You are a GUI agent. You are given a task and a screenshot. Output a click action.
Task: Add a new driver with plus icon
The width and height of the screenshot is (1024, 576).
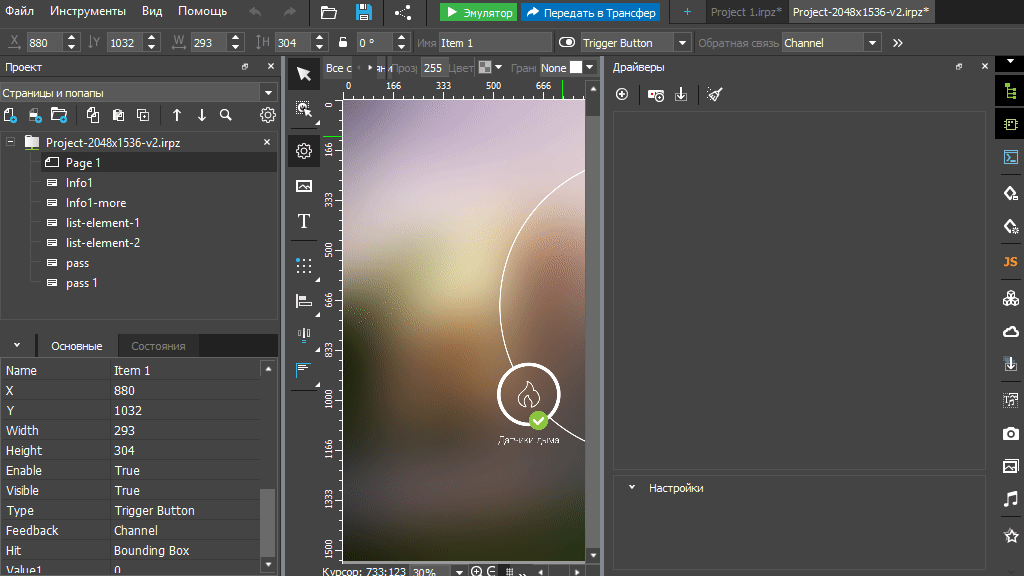point(622,94)
